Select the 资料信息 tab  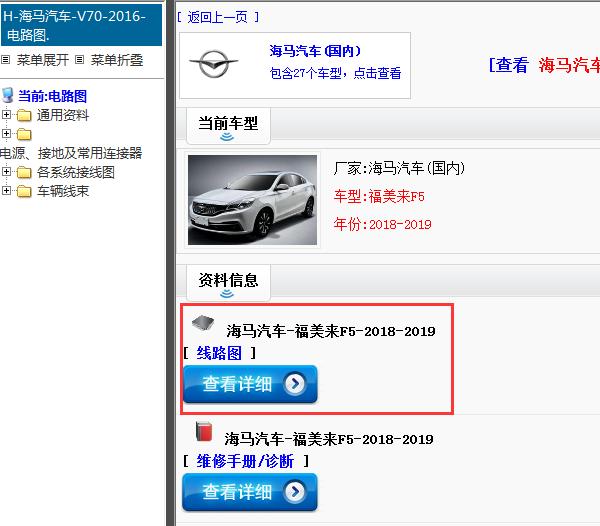coord(228,283)
